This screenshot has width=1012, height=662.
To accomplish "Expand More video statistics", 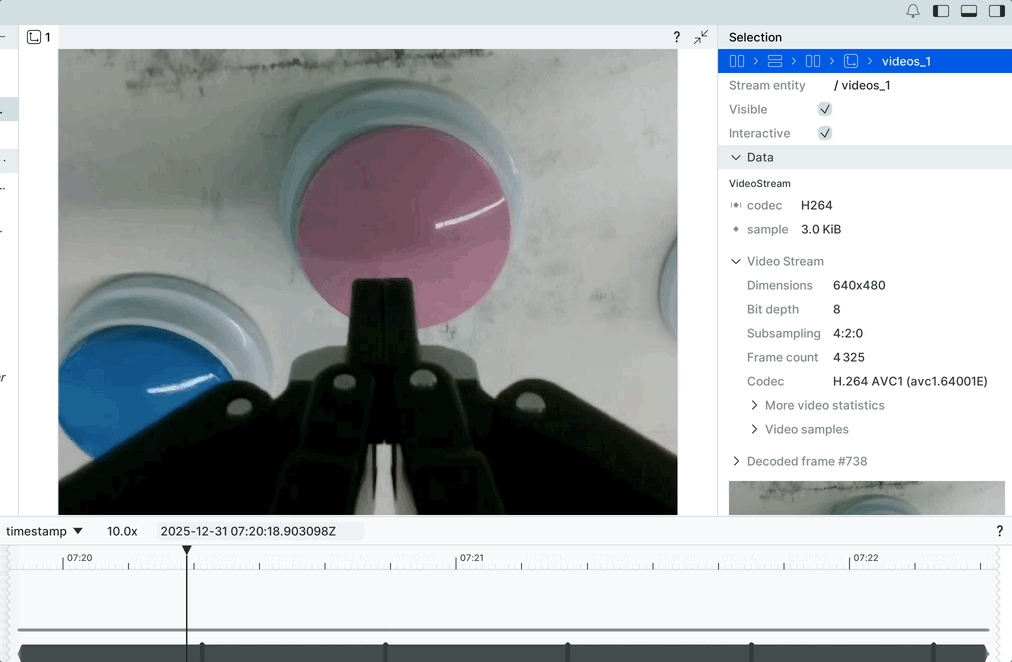I will pos(754,405).
